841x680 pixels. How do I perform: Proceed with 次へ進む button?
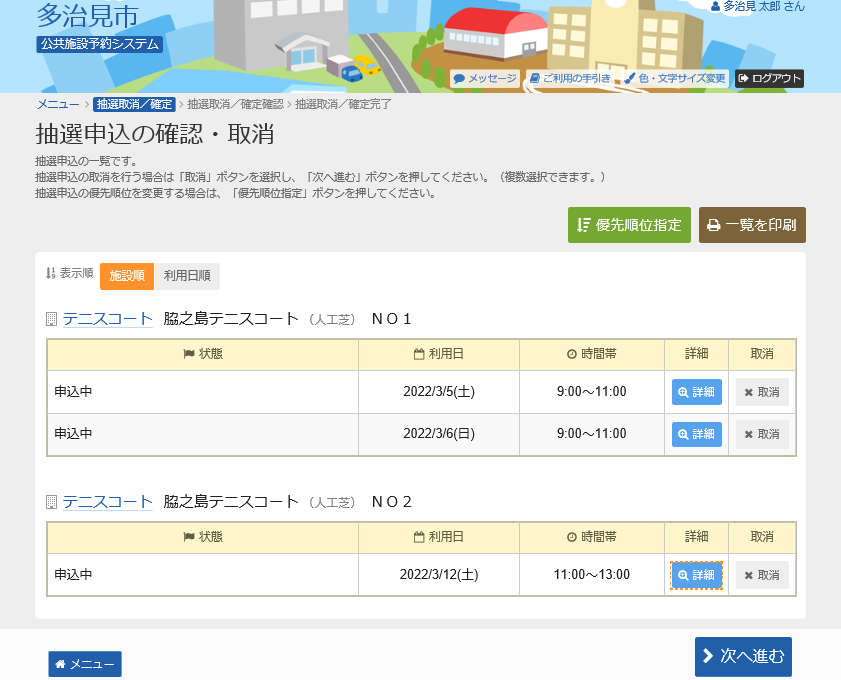click(743, 656)
